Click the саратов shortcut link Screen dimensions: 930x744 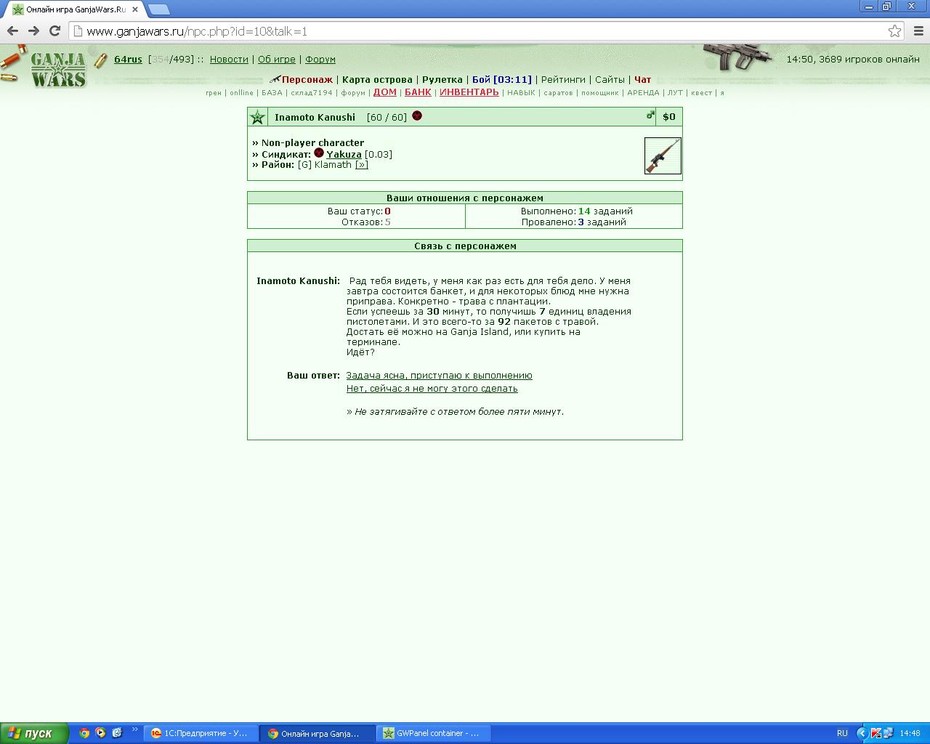click(558, 93)
